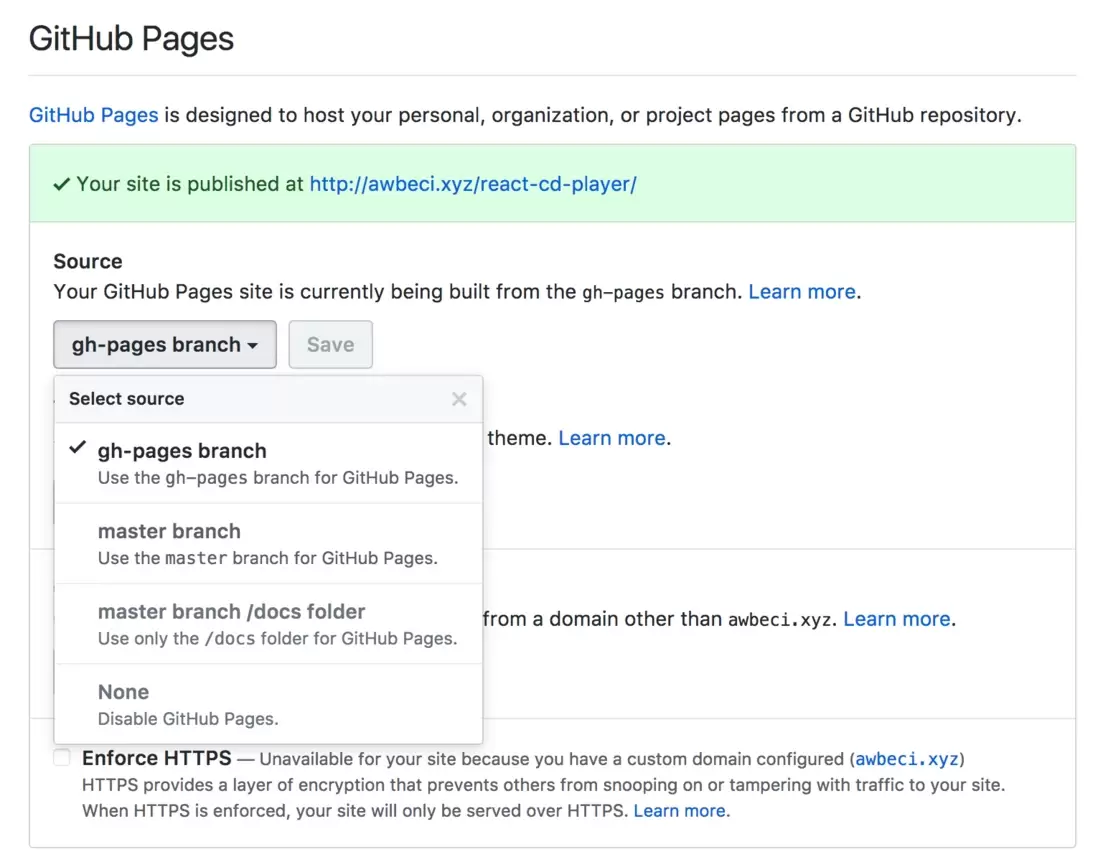This screenshot has height=867, width=1098.
Task: Open Learn more link under Source
Action: (802, 291)
